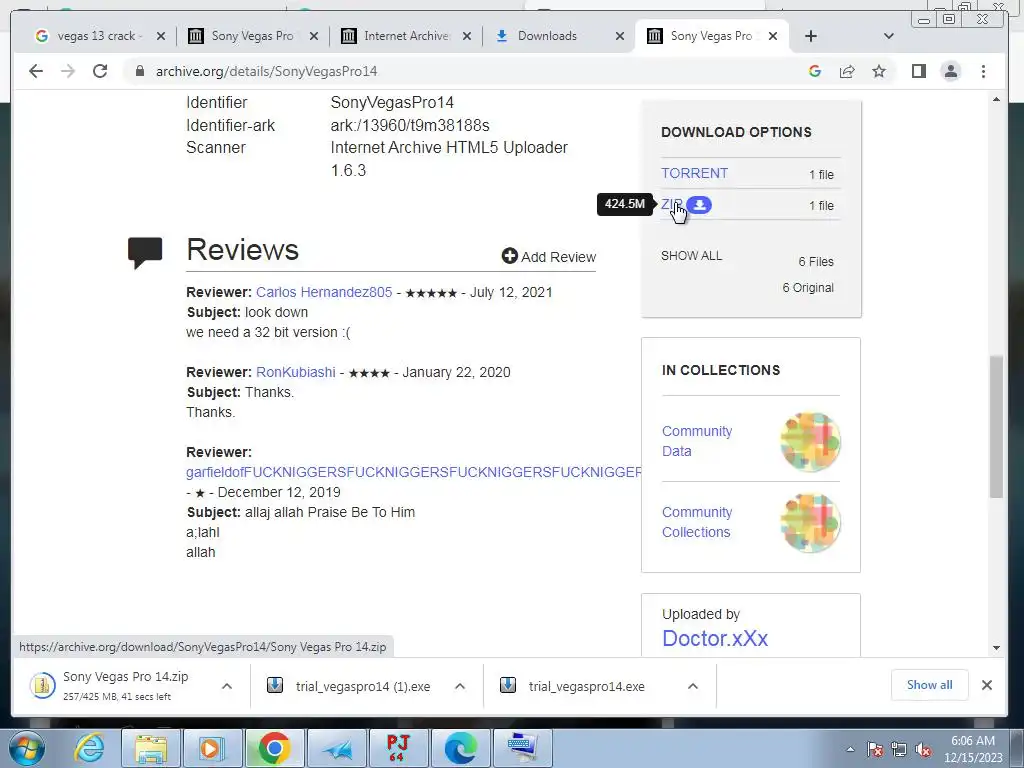Image resolution: width=1024 pixels, height=768 pixels.
Task: Click the blue ZIP download icon
Action: (699, 205)
